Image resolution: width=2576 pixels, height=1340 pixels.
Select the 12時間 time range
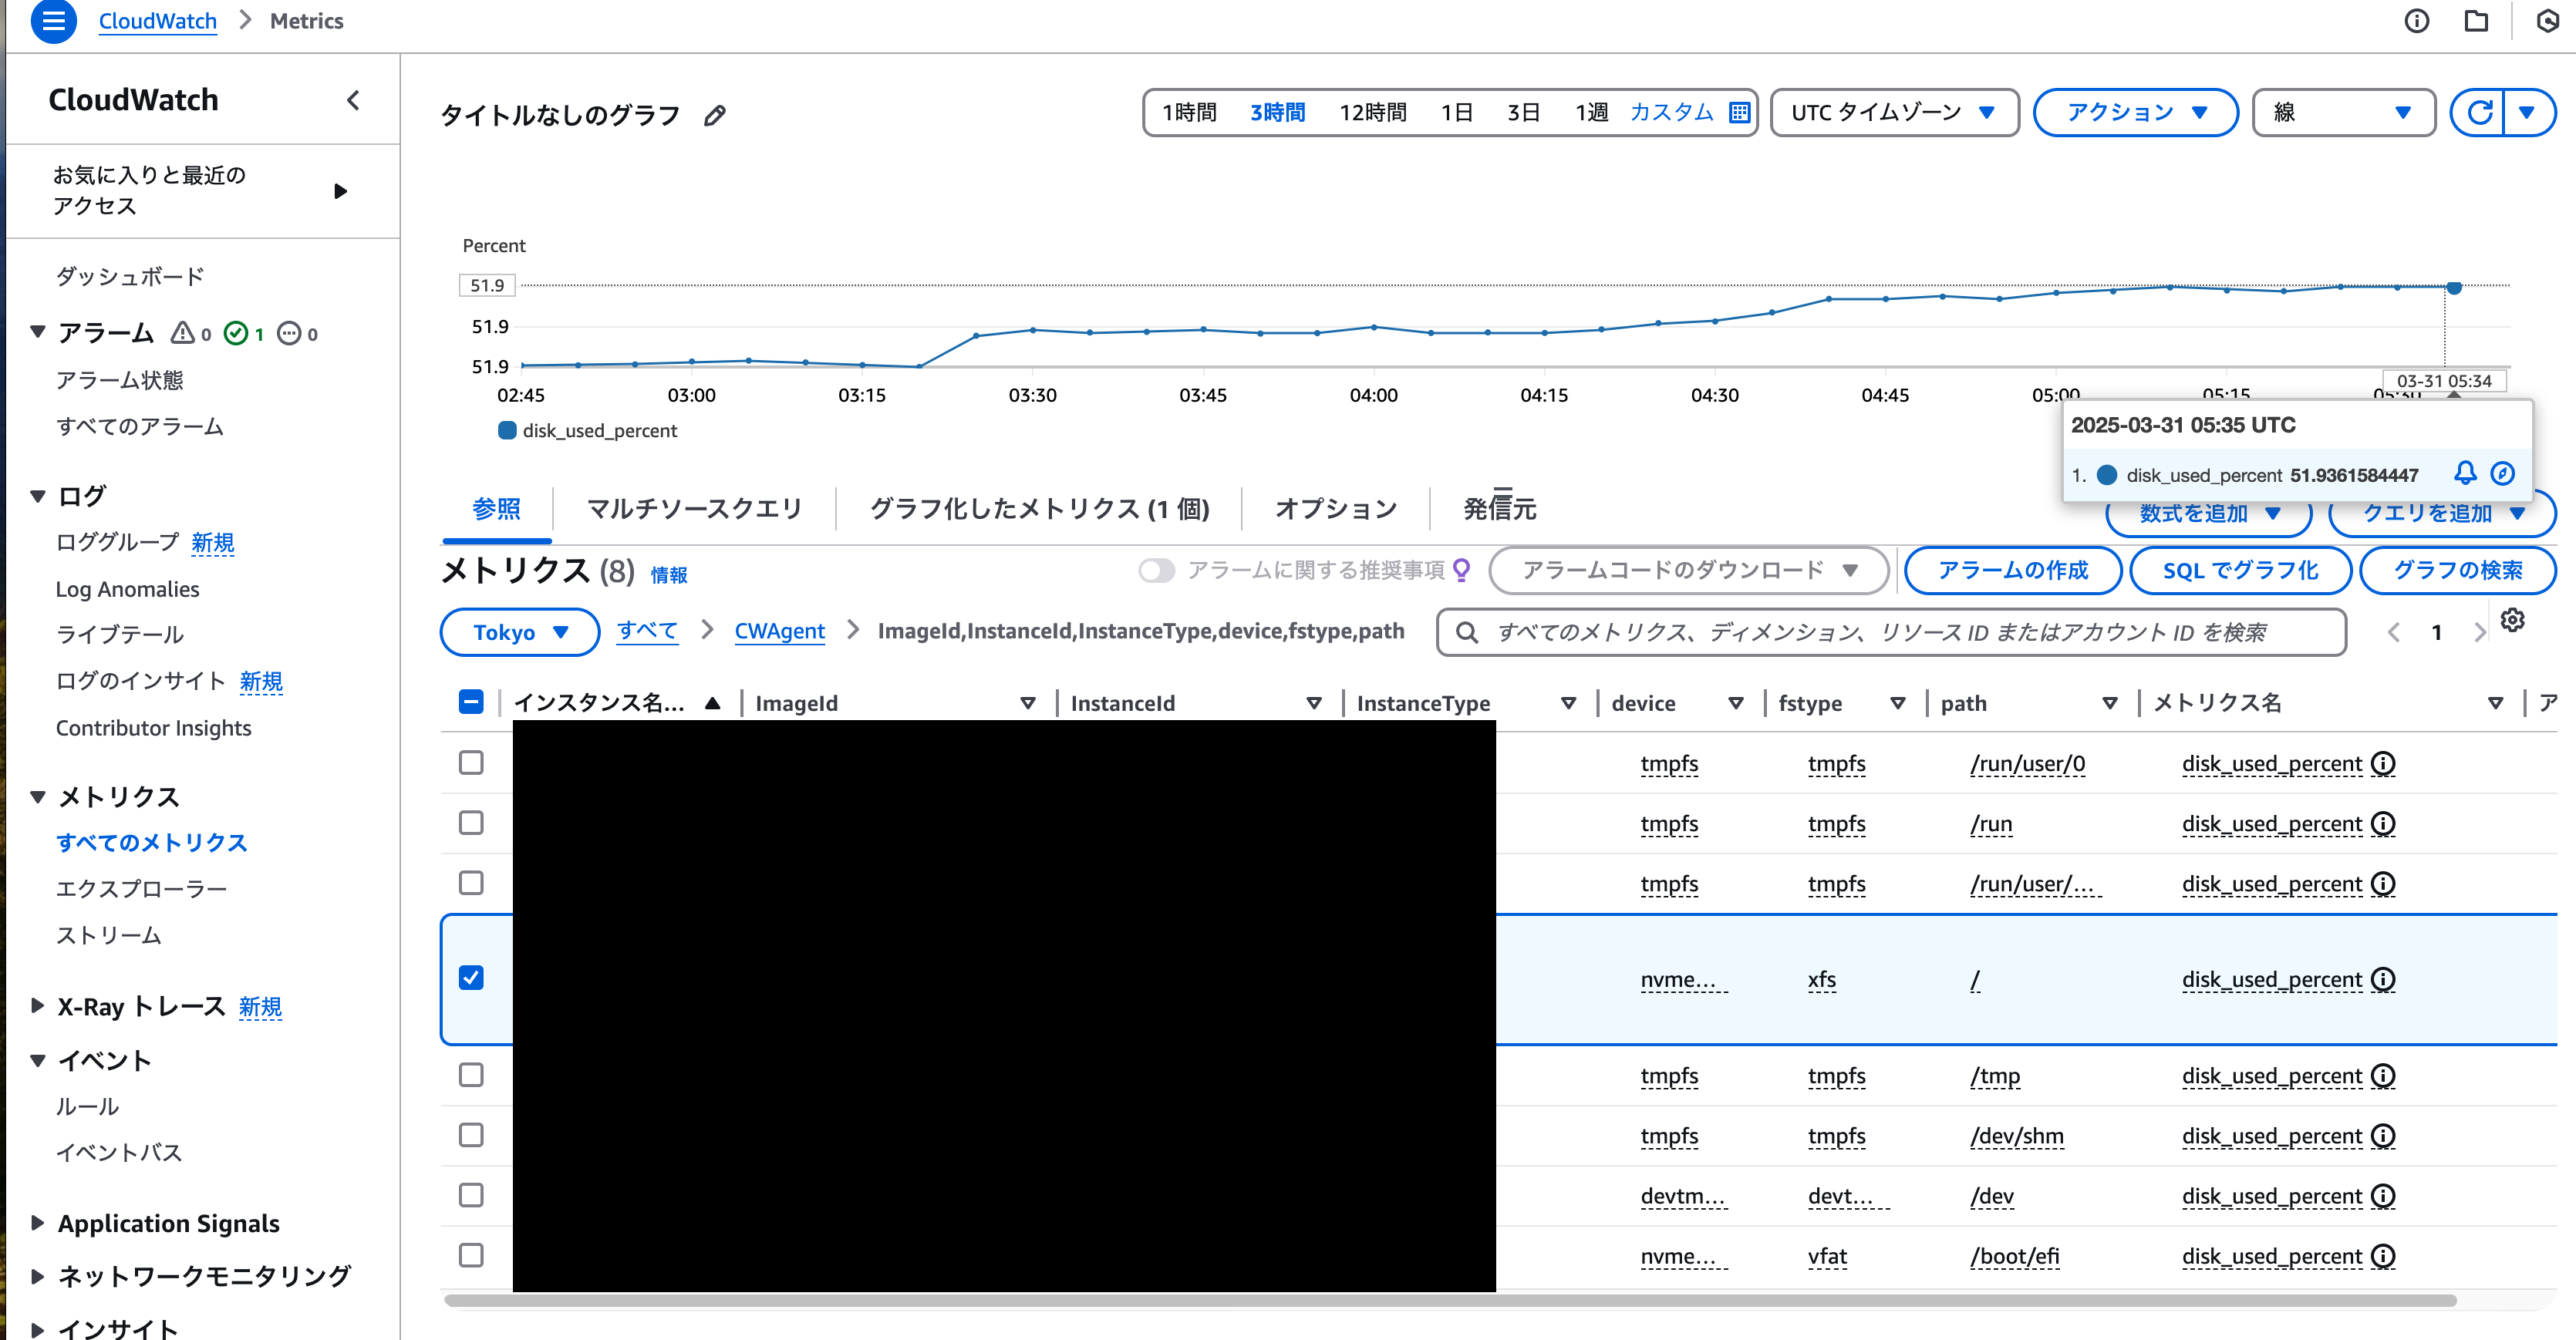point(1372,112)
